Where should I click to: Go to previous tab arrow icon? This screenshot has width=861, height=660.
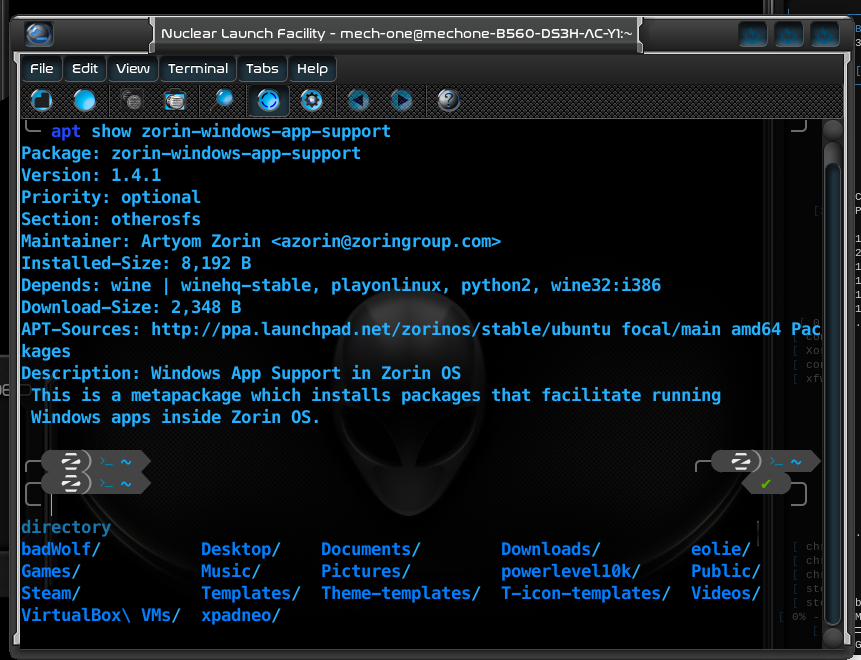[359, 100]
